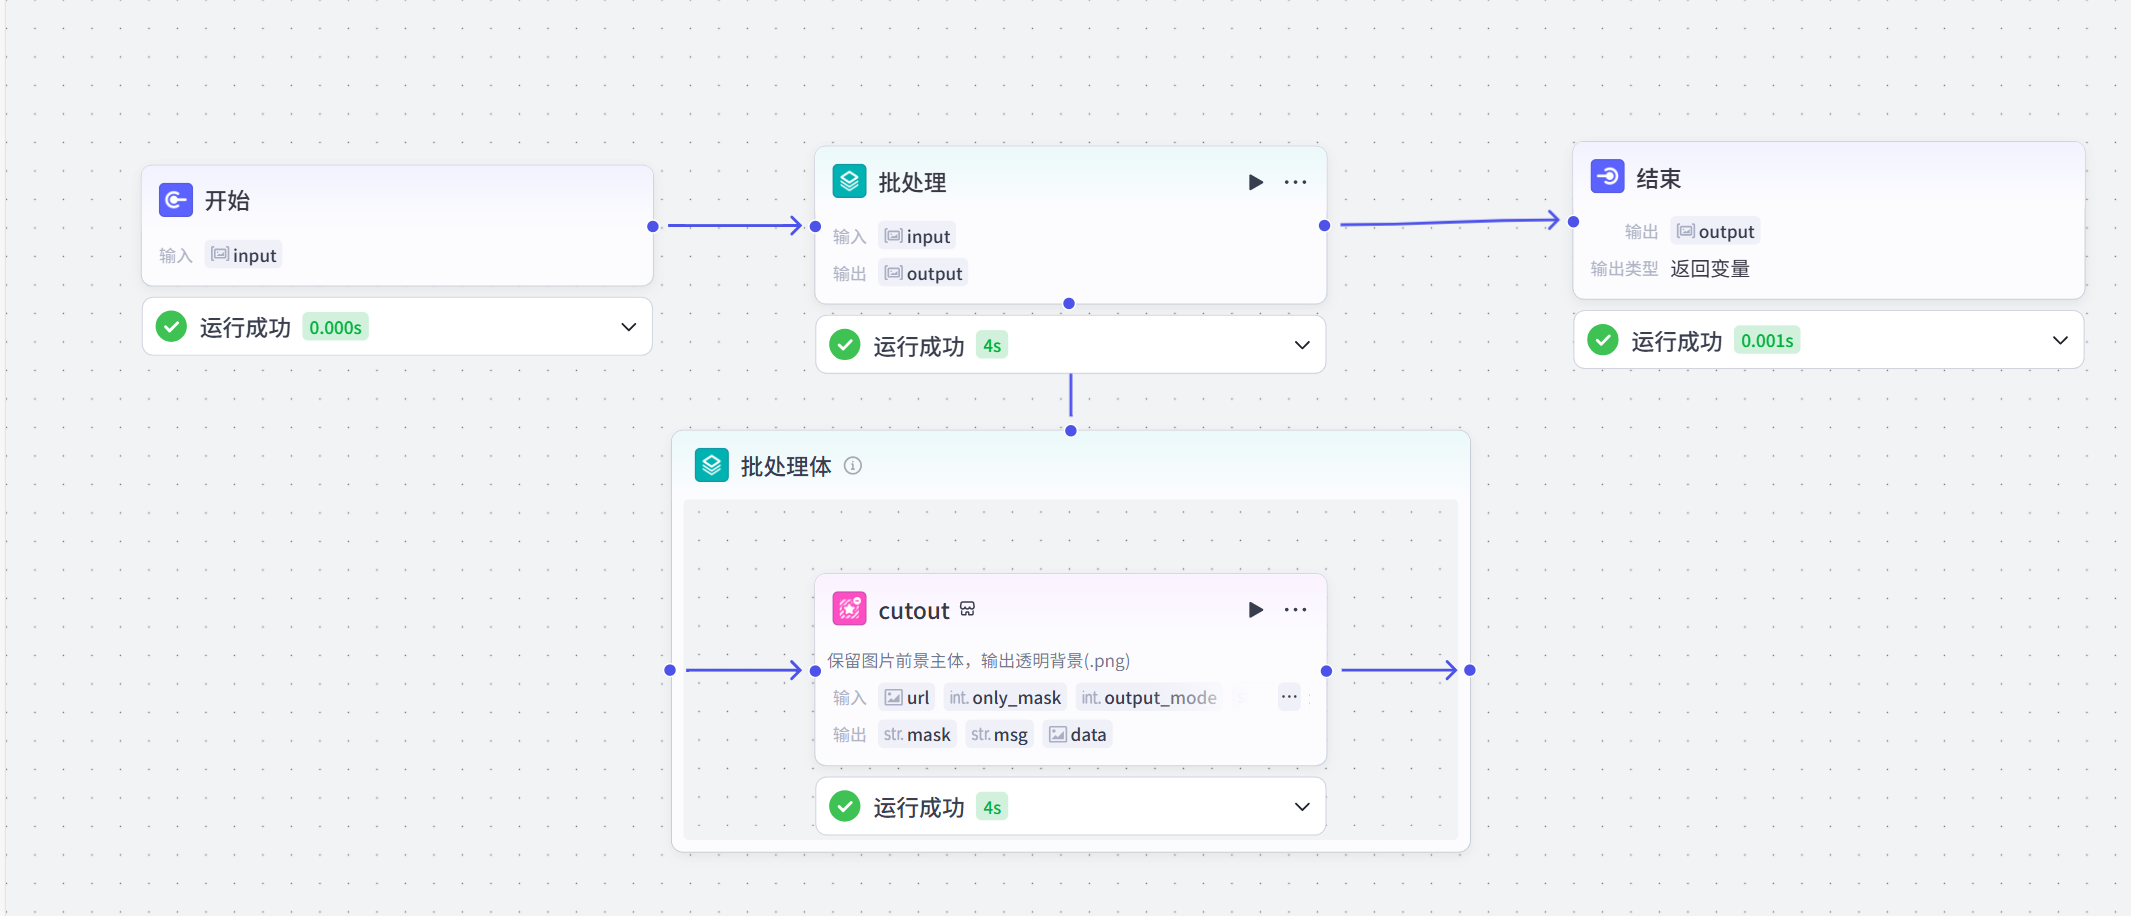
Task: Click the 开始 start node icon
Action: (175, 200)
